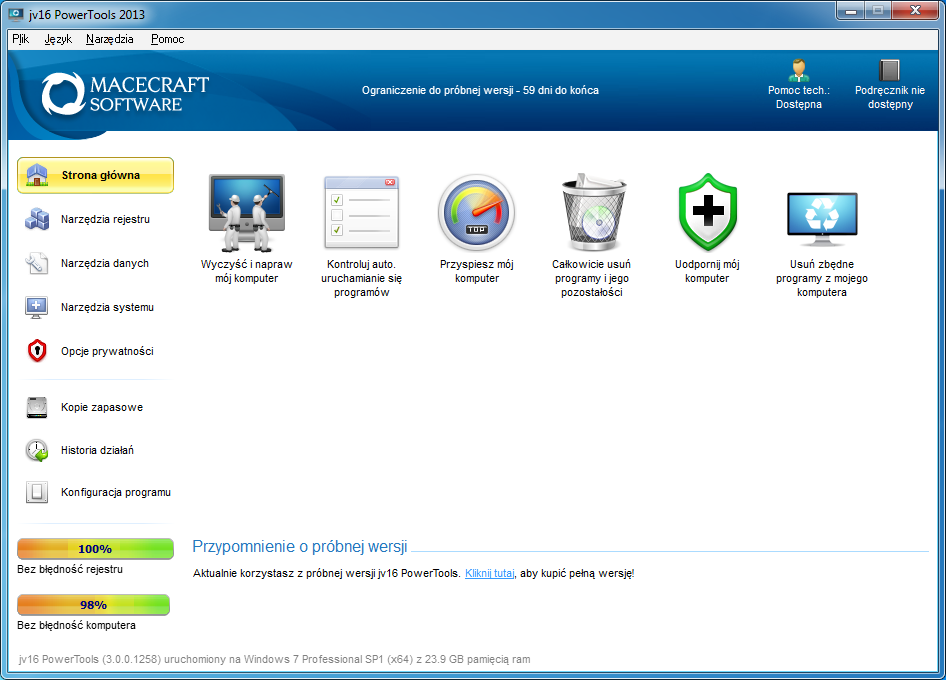Image resolution: width=946 pixels, height=680 pixels.
Task: Click the Kopie zapasowe drive icon
Action: [37, 407]
